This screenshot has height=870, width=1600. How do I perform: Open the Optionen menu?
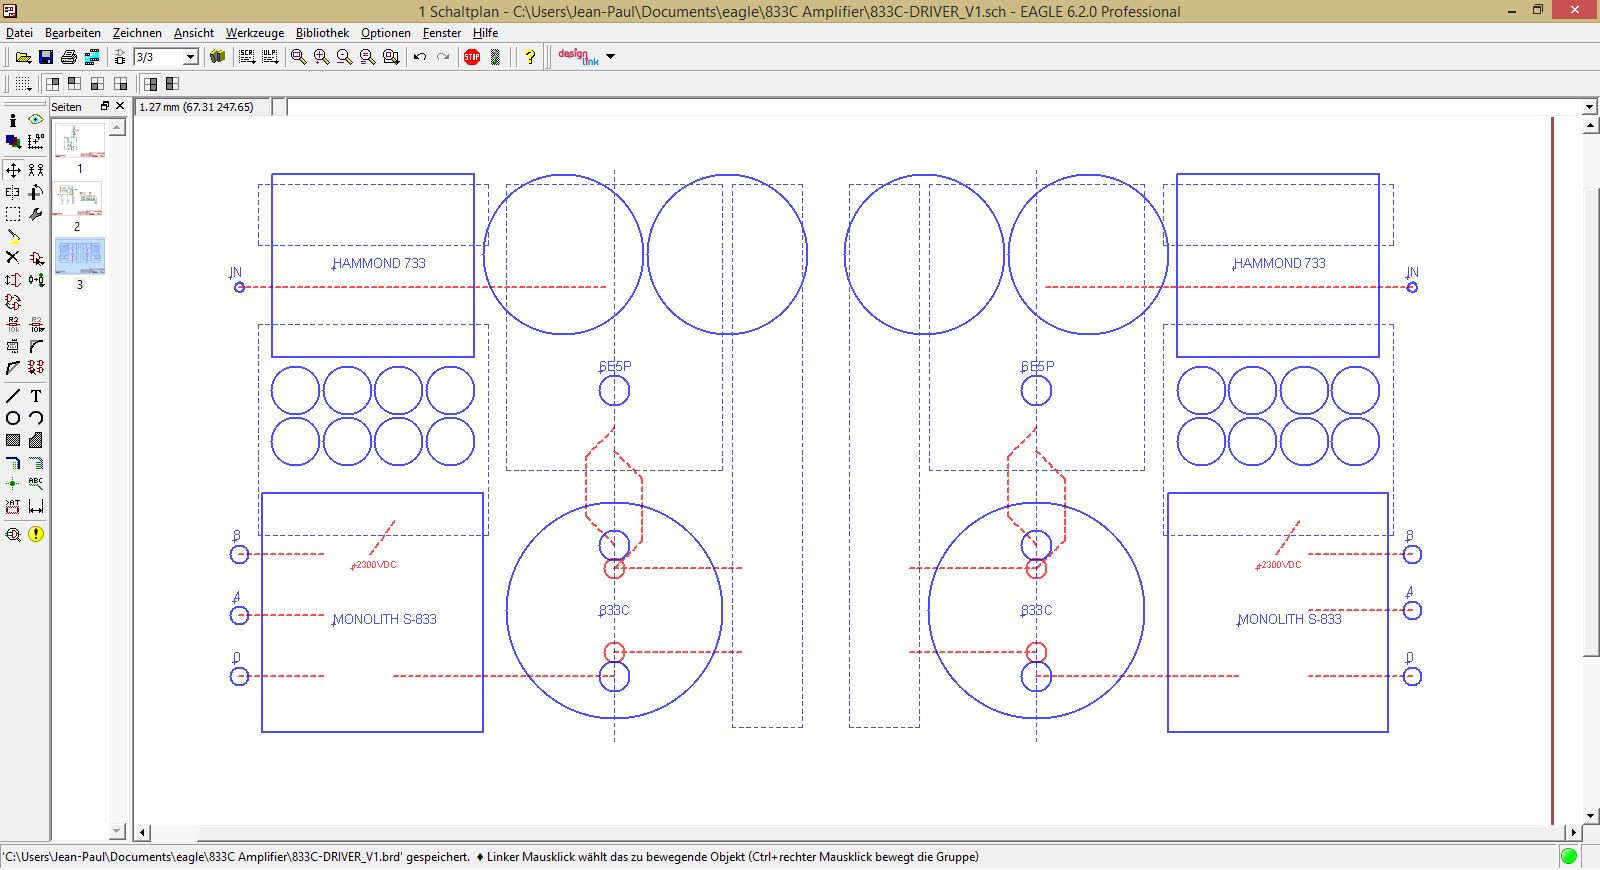point(386,33)
